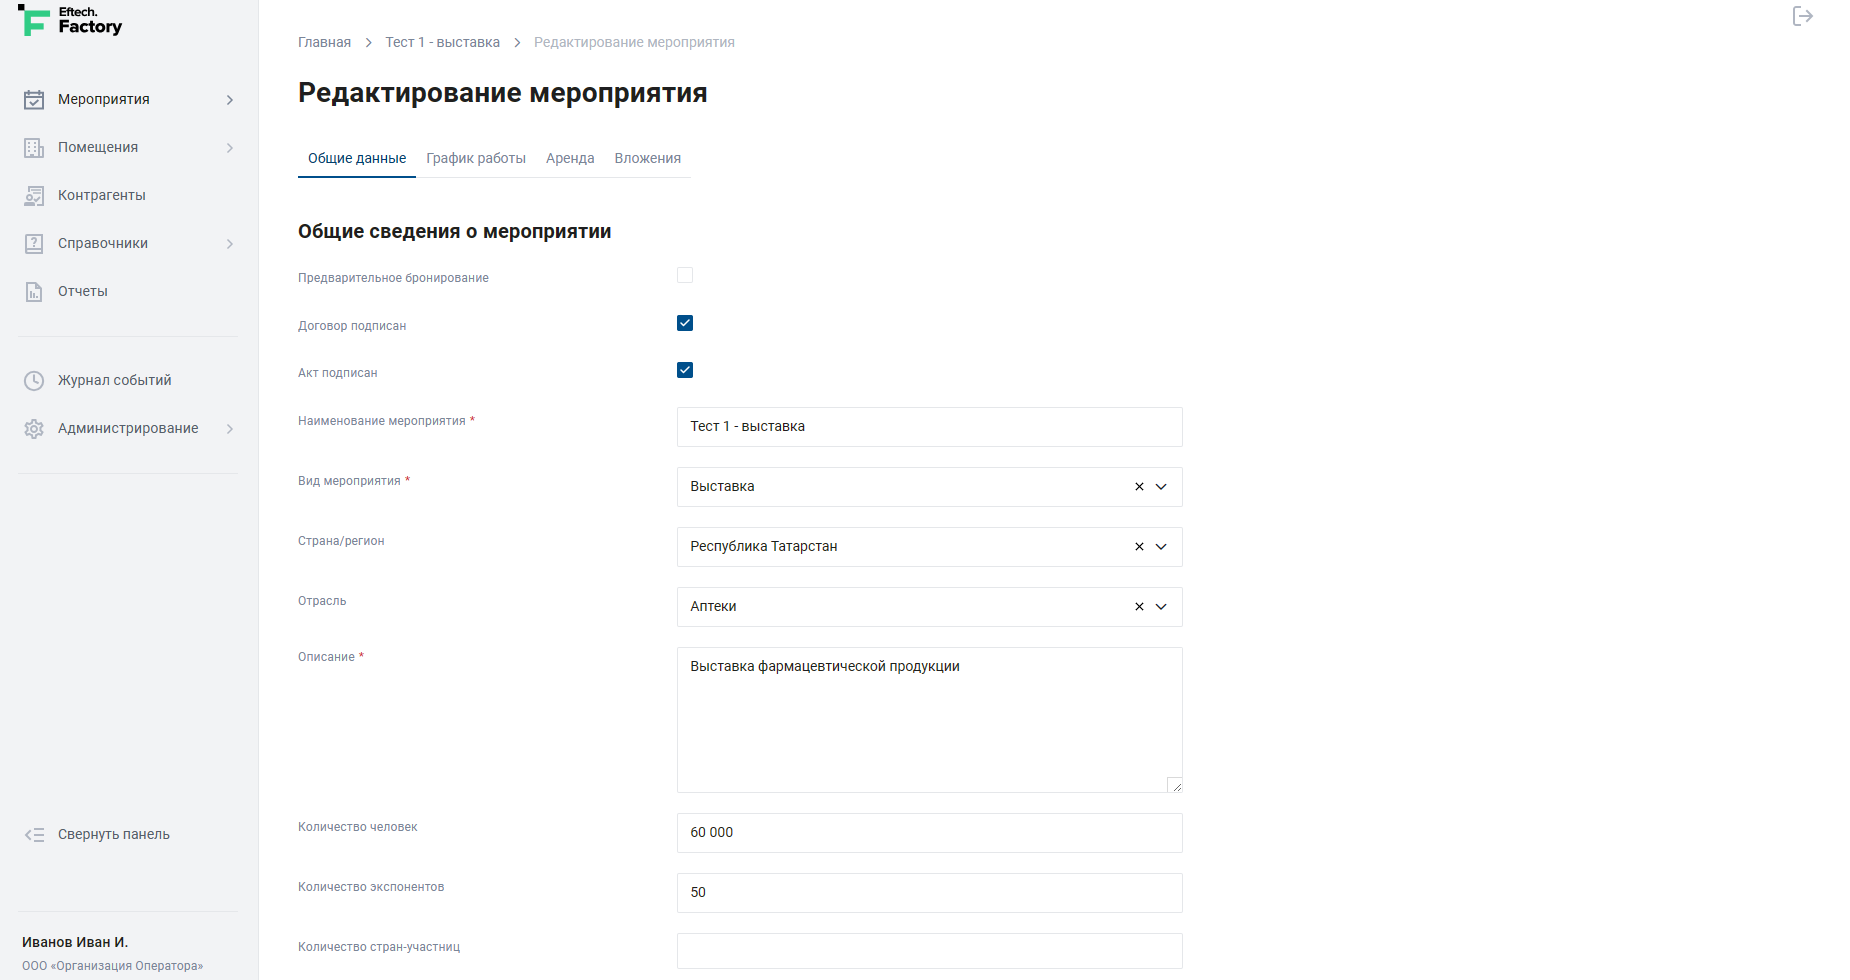Enable the Предварительное бронирование checkbox
Screen dimensions: 1850x980
[x=685, y=275]
